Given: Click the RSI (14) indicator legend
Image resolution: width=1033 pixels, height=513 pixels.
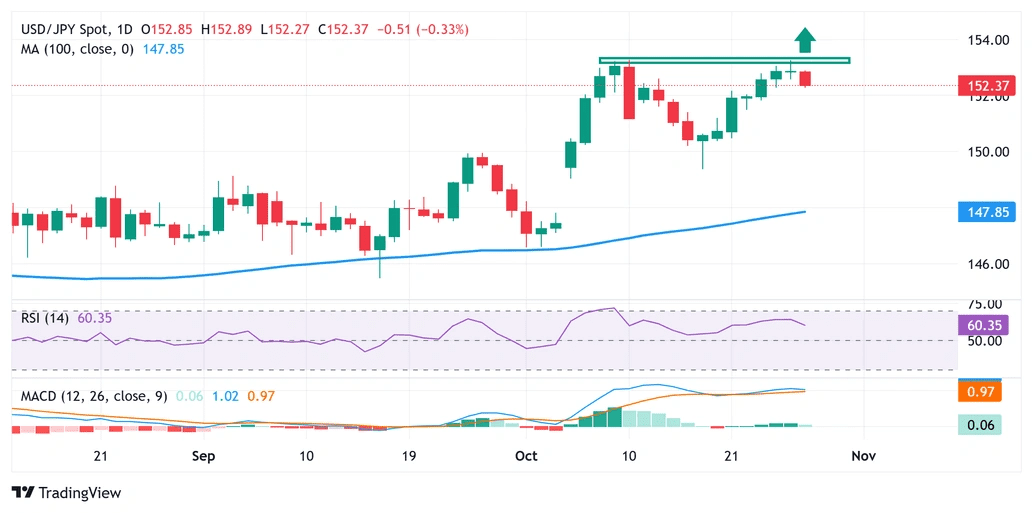Looking at the screenshot, I should coord(46,318).
